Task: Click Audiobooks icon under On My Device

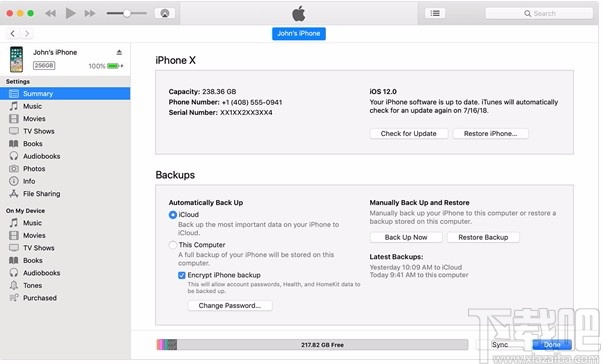Action: pyautogui.click(x=14, y=273)
